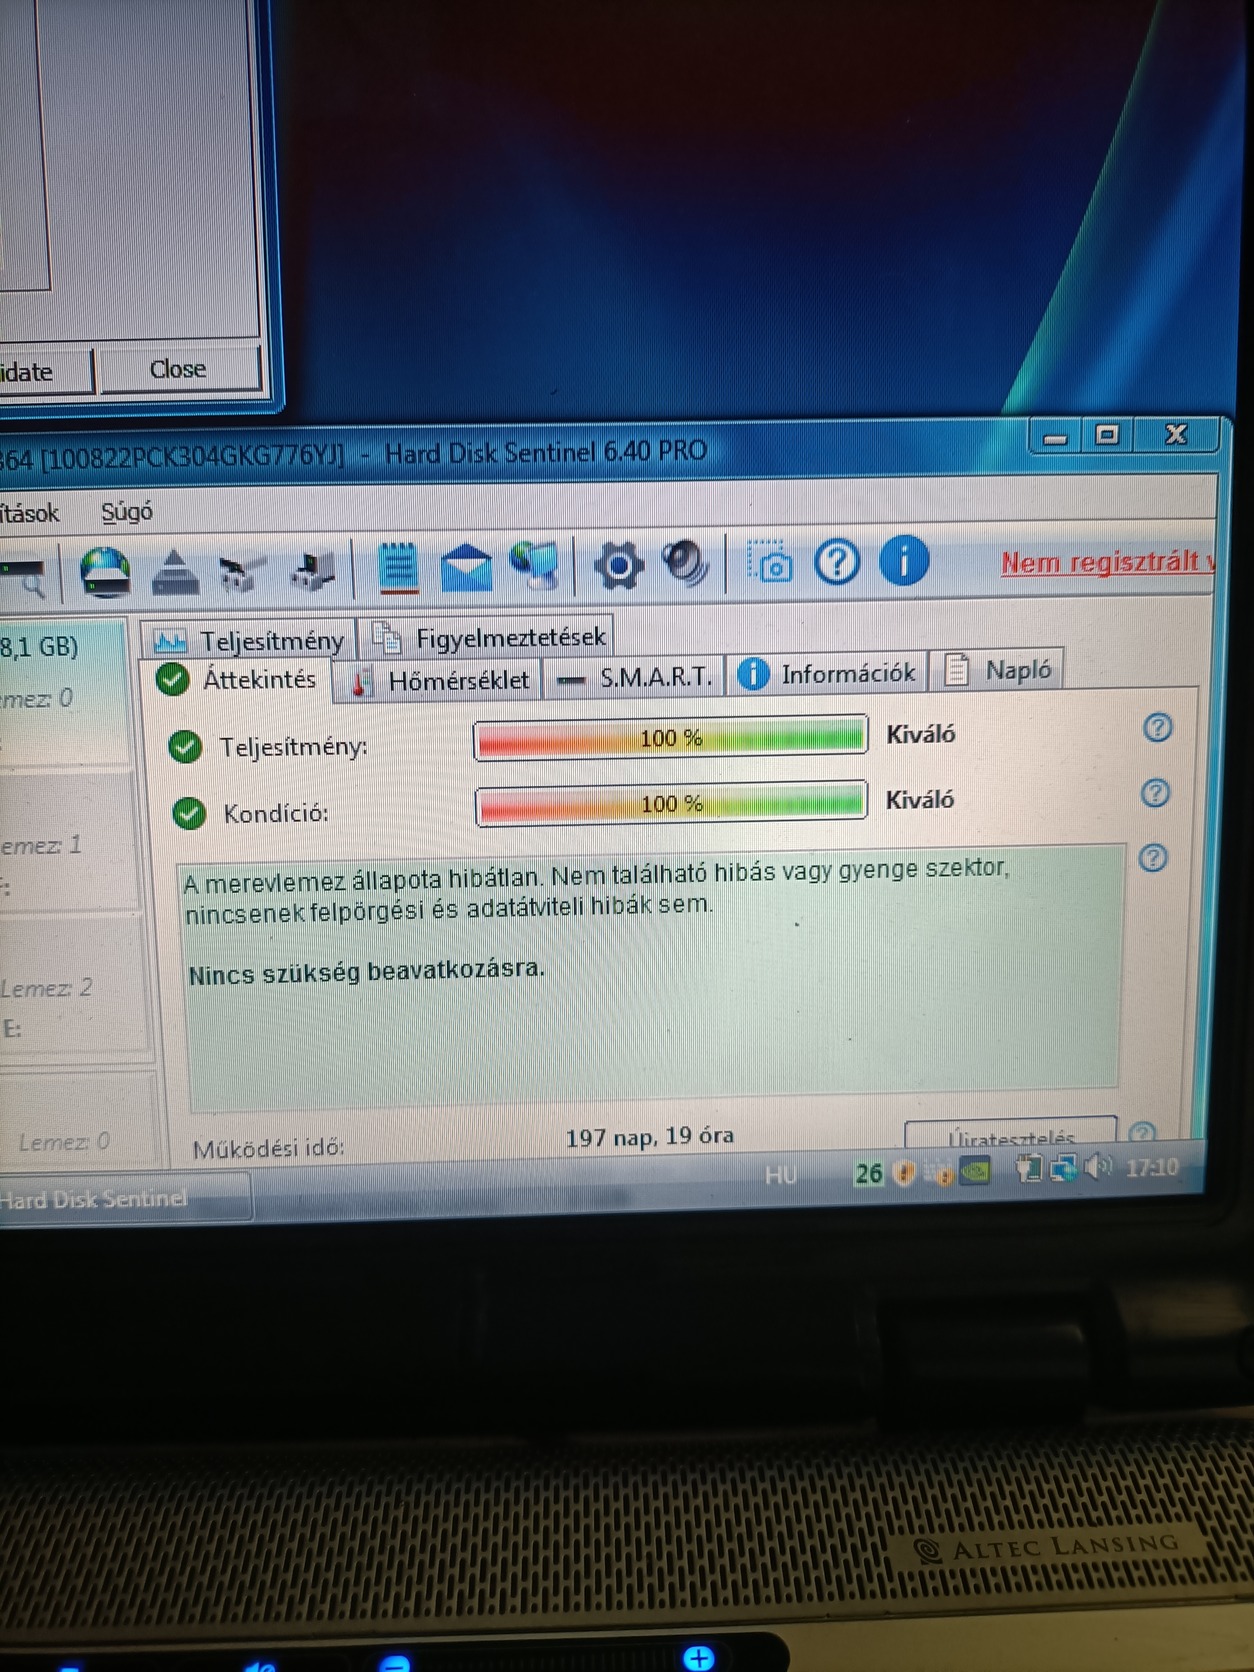The height and width of the screenshot is (1672, 1254).
Task: Click the 17:10 taskbar clock
Action: click(x=1151, y=1167)
